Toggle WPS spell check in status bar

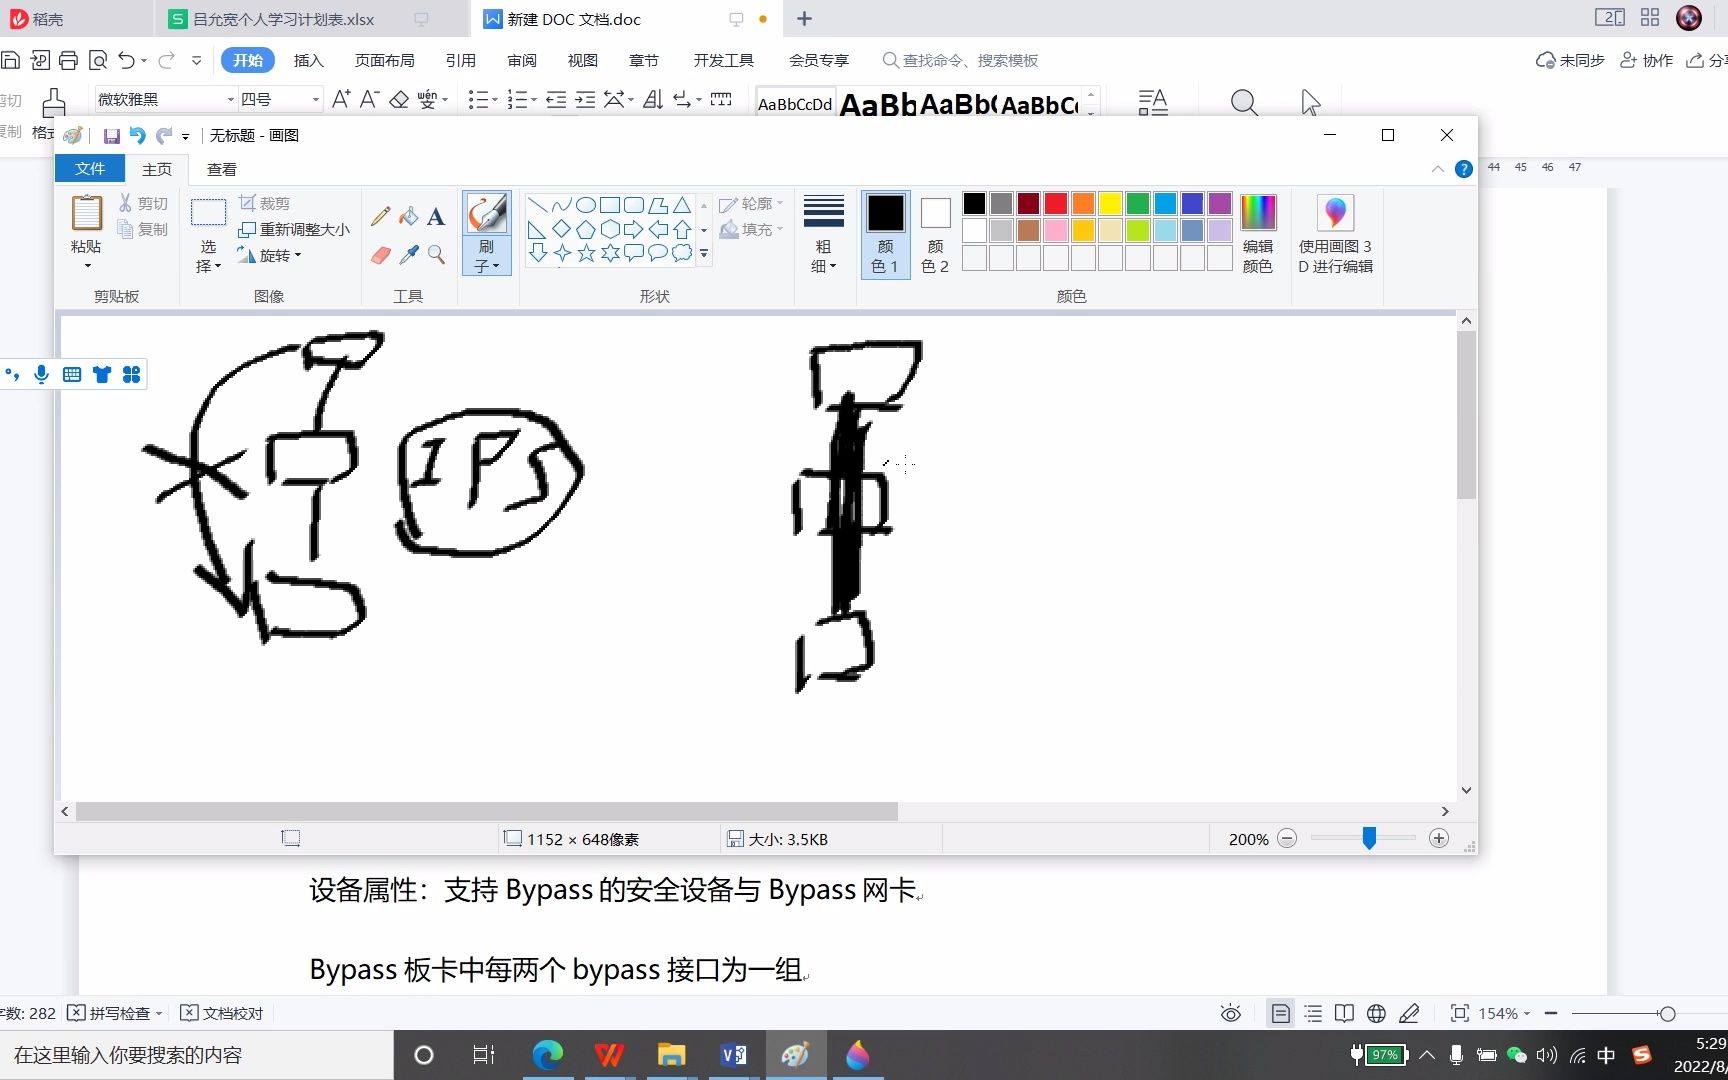point(114,1013)
